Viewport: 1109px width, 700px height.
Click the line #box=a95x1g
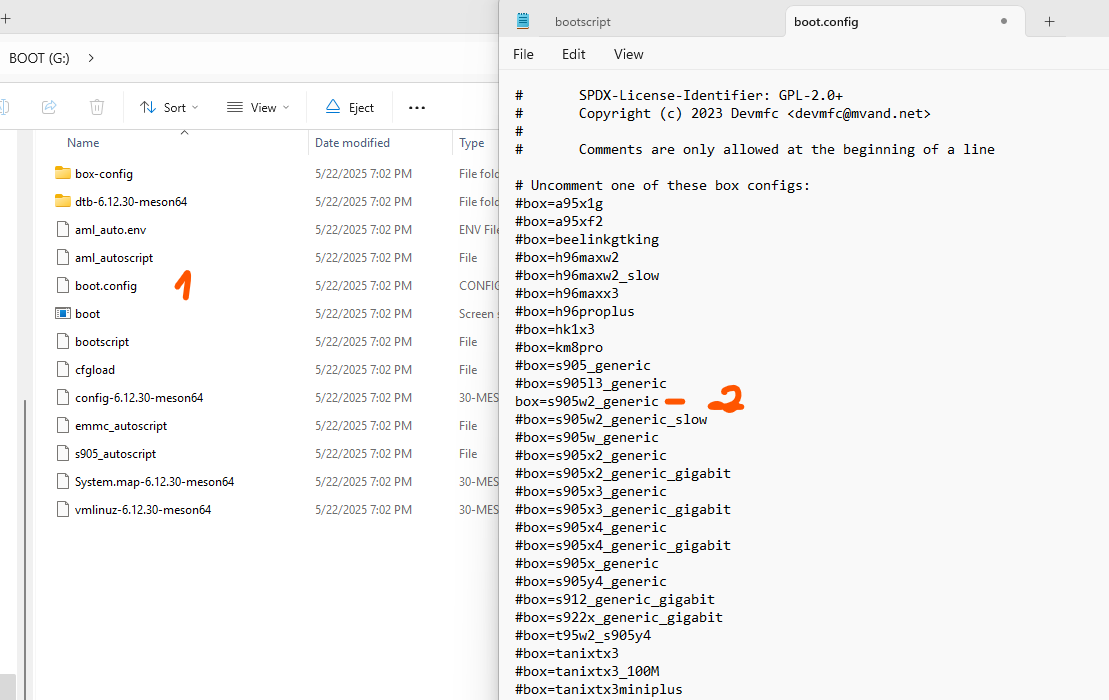pos(559,204)
